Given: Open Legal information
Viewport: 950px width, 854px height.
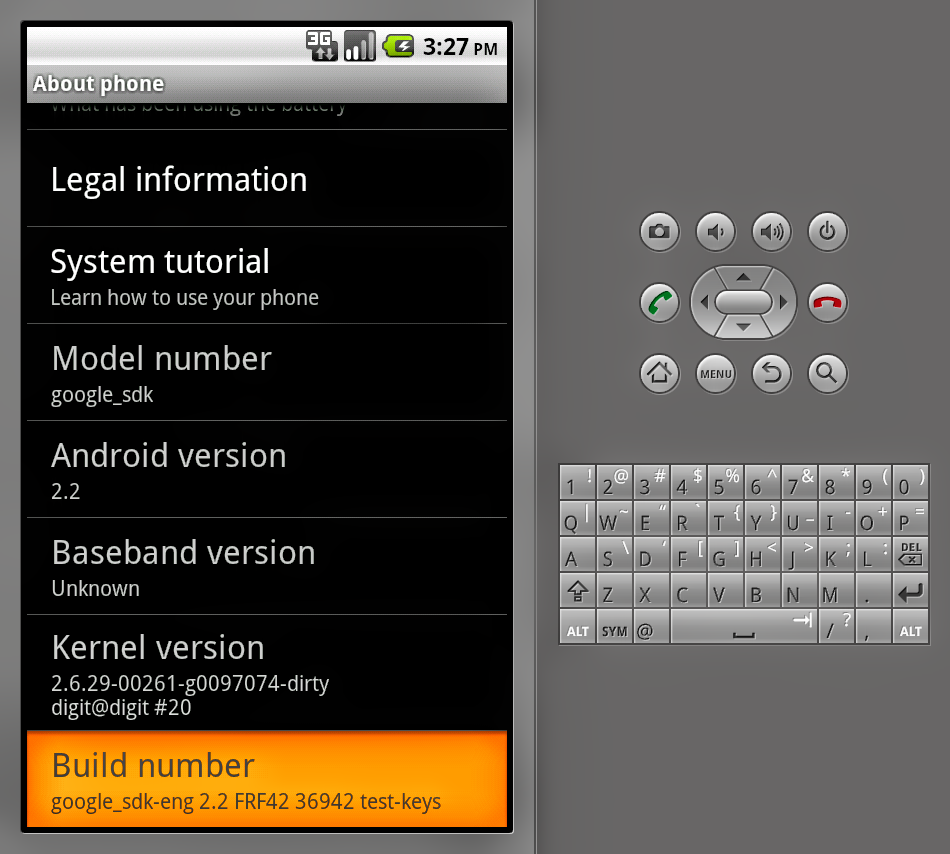Looking at the screenshot, I should tap(267, 179).
